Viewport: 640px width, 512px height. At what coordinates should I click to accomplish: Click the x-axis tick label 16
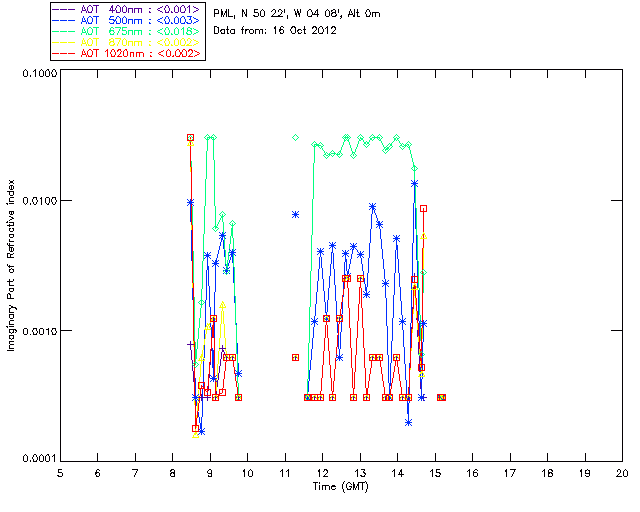coord(473,473)
